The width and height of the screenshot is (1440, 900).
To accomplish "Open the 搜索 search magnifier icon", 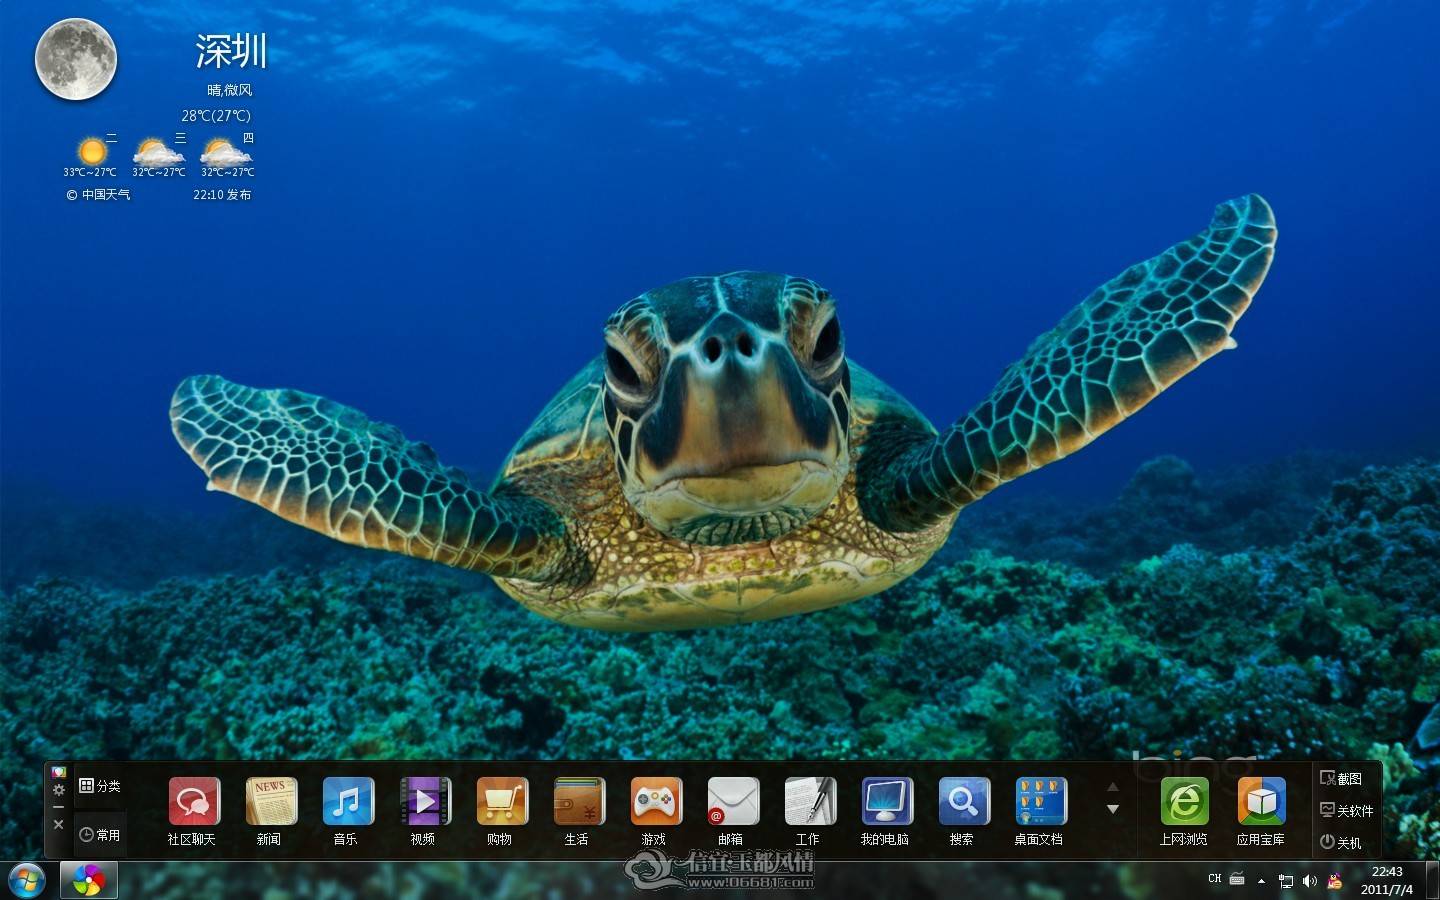I will click(963, 803).
